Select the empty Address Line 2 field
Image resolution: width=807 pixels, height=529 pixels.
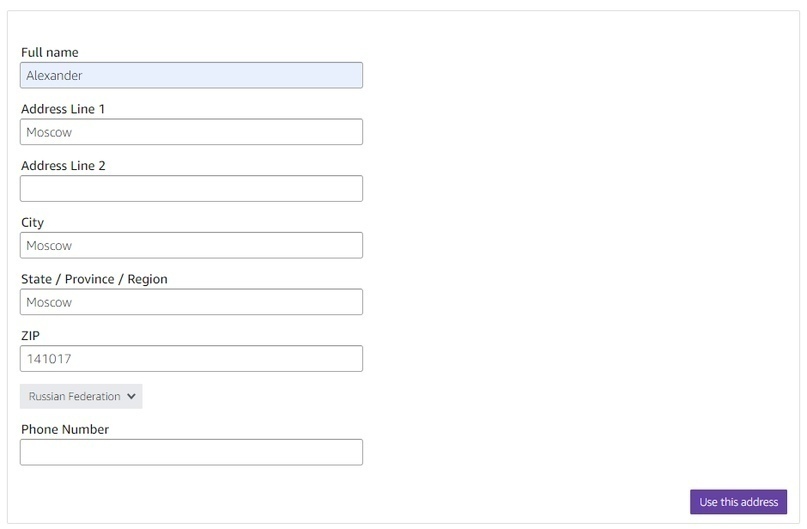[191, 189]
